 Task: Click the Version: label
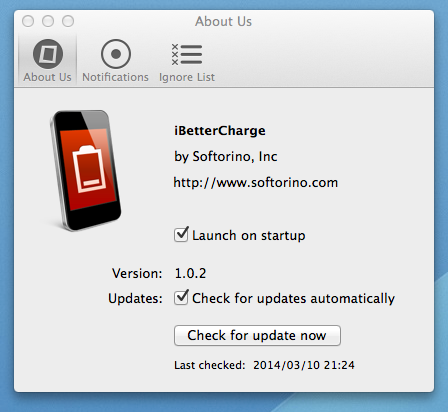coord(137,273)
